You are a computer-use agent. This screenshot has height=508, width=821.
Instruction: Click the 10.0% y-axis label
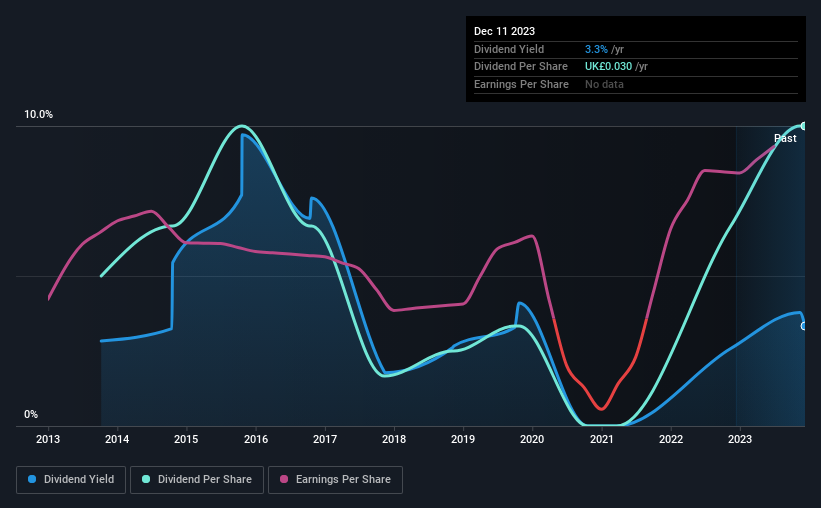[x=38, y=115]
